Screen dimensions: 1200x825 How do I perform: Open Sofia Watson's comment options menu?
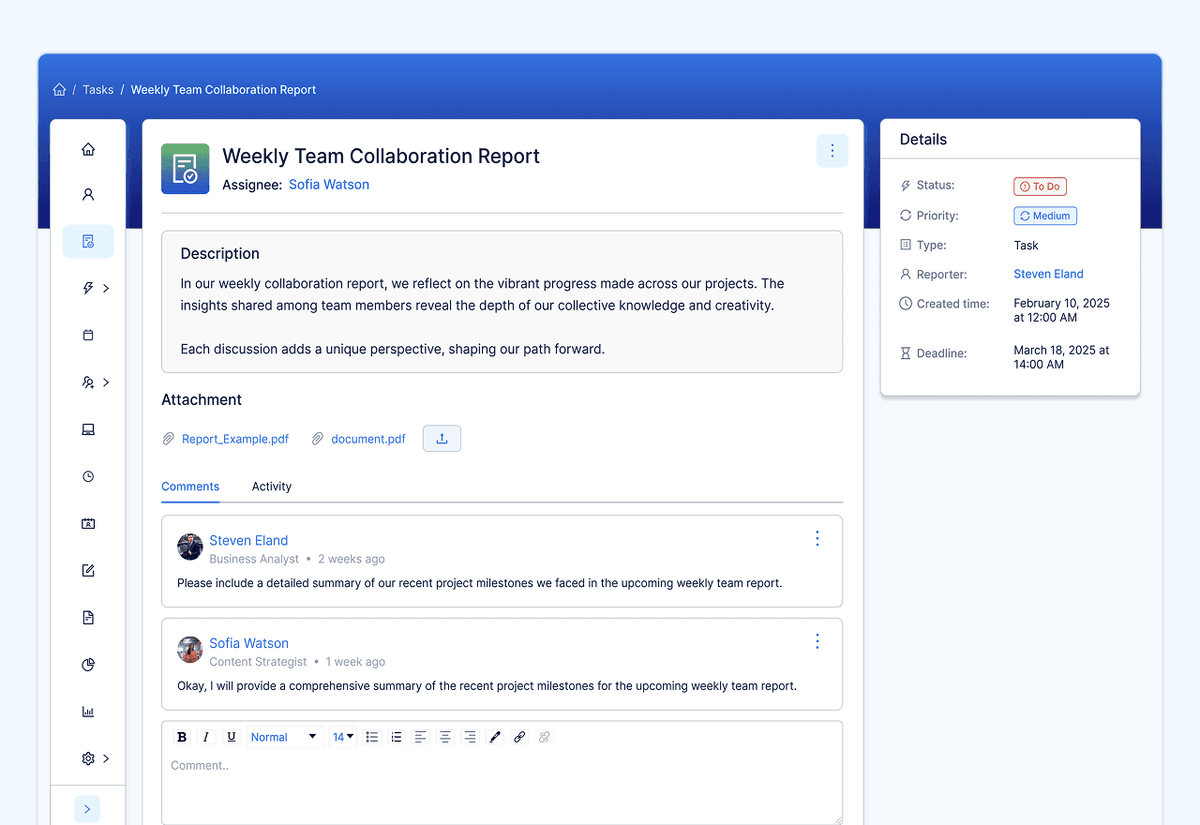point(817,642)
